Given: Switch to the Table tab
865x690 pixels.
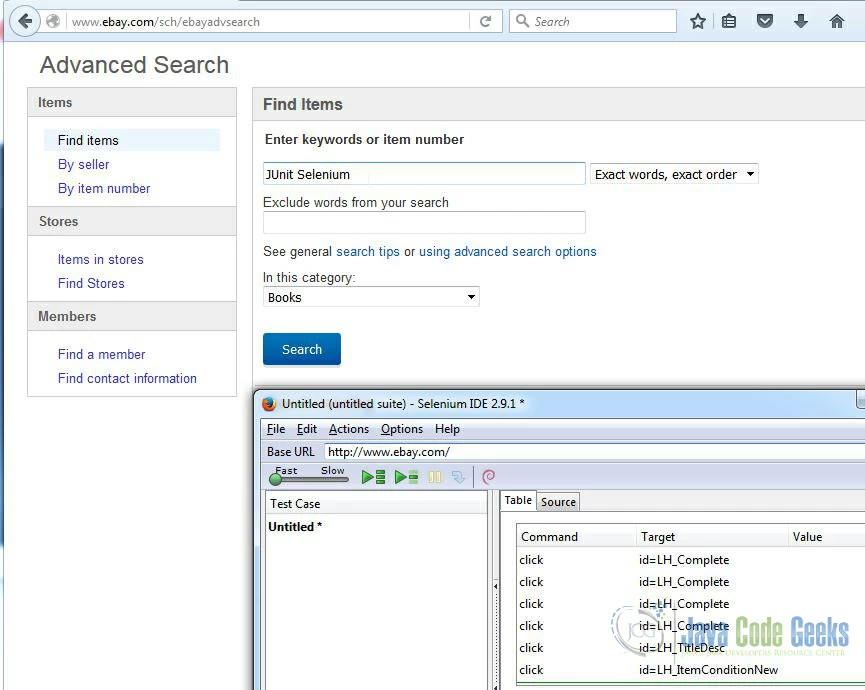Looking at the screenshot, I should (x=518, y=500).
